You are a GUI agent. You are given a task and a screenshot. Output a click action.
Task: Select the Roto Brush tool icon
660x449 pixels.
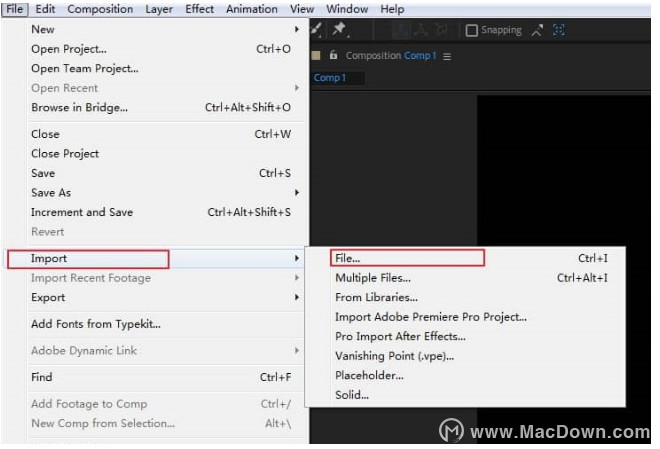[316, 29]
